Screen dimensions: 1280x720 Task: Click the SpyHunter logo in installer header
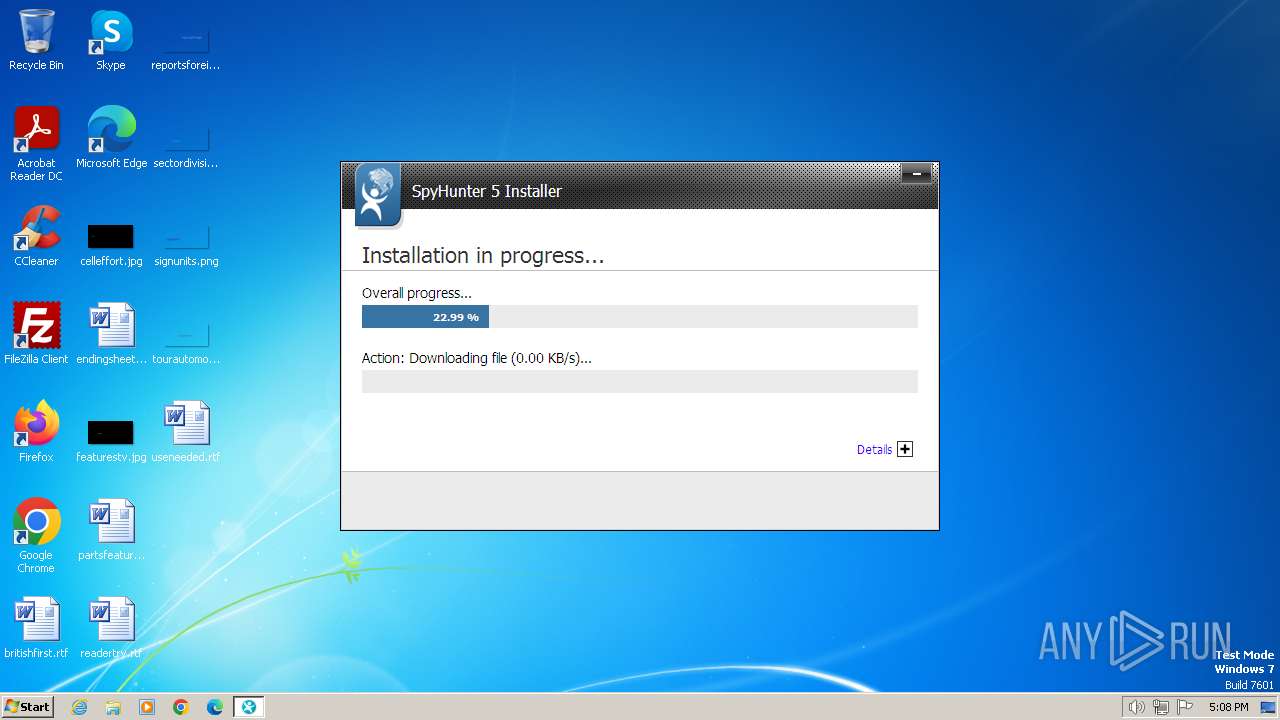pos(377,195)
